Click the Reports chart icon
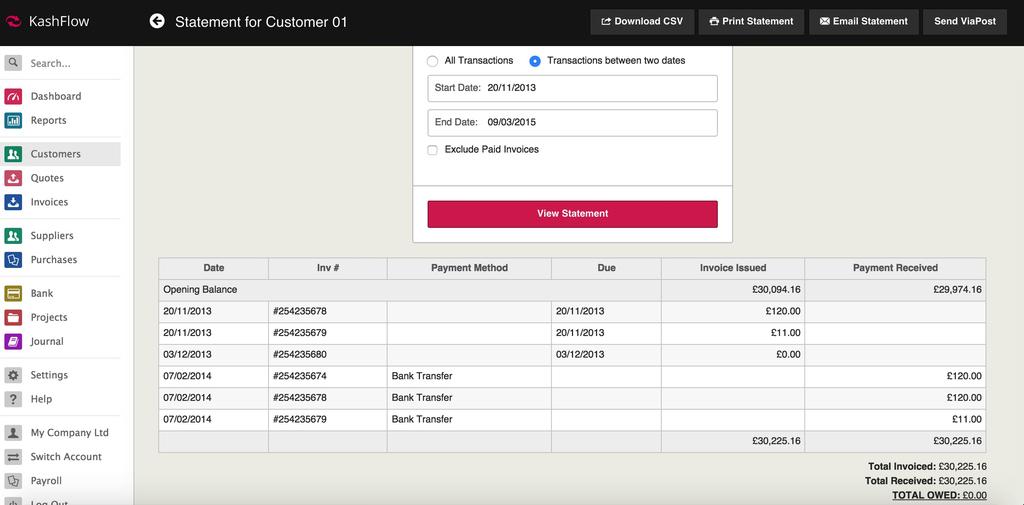This screenshot has width=1024, height=505. point(13,120)
